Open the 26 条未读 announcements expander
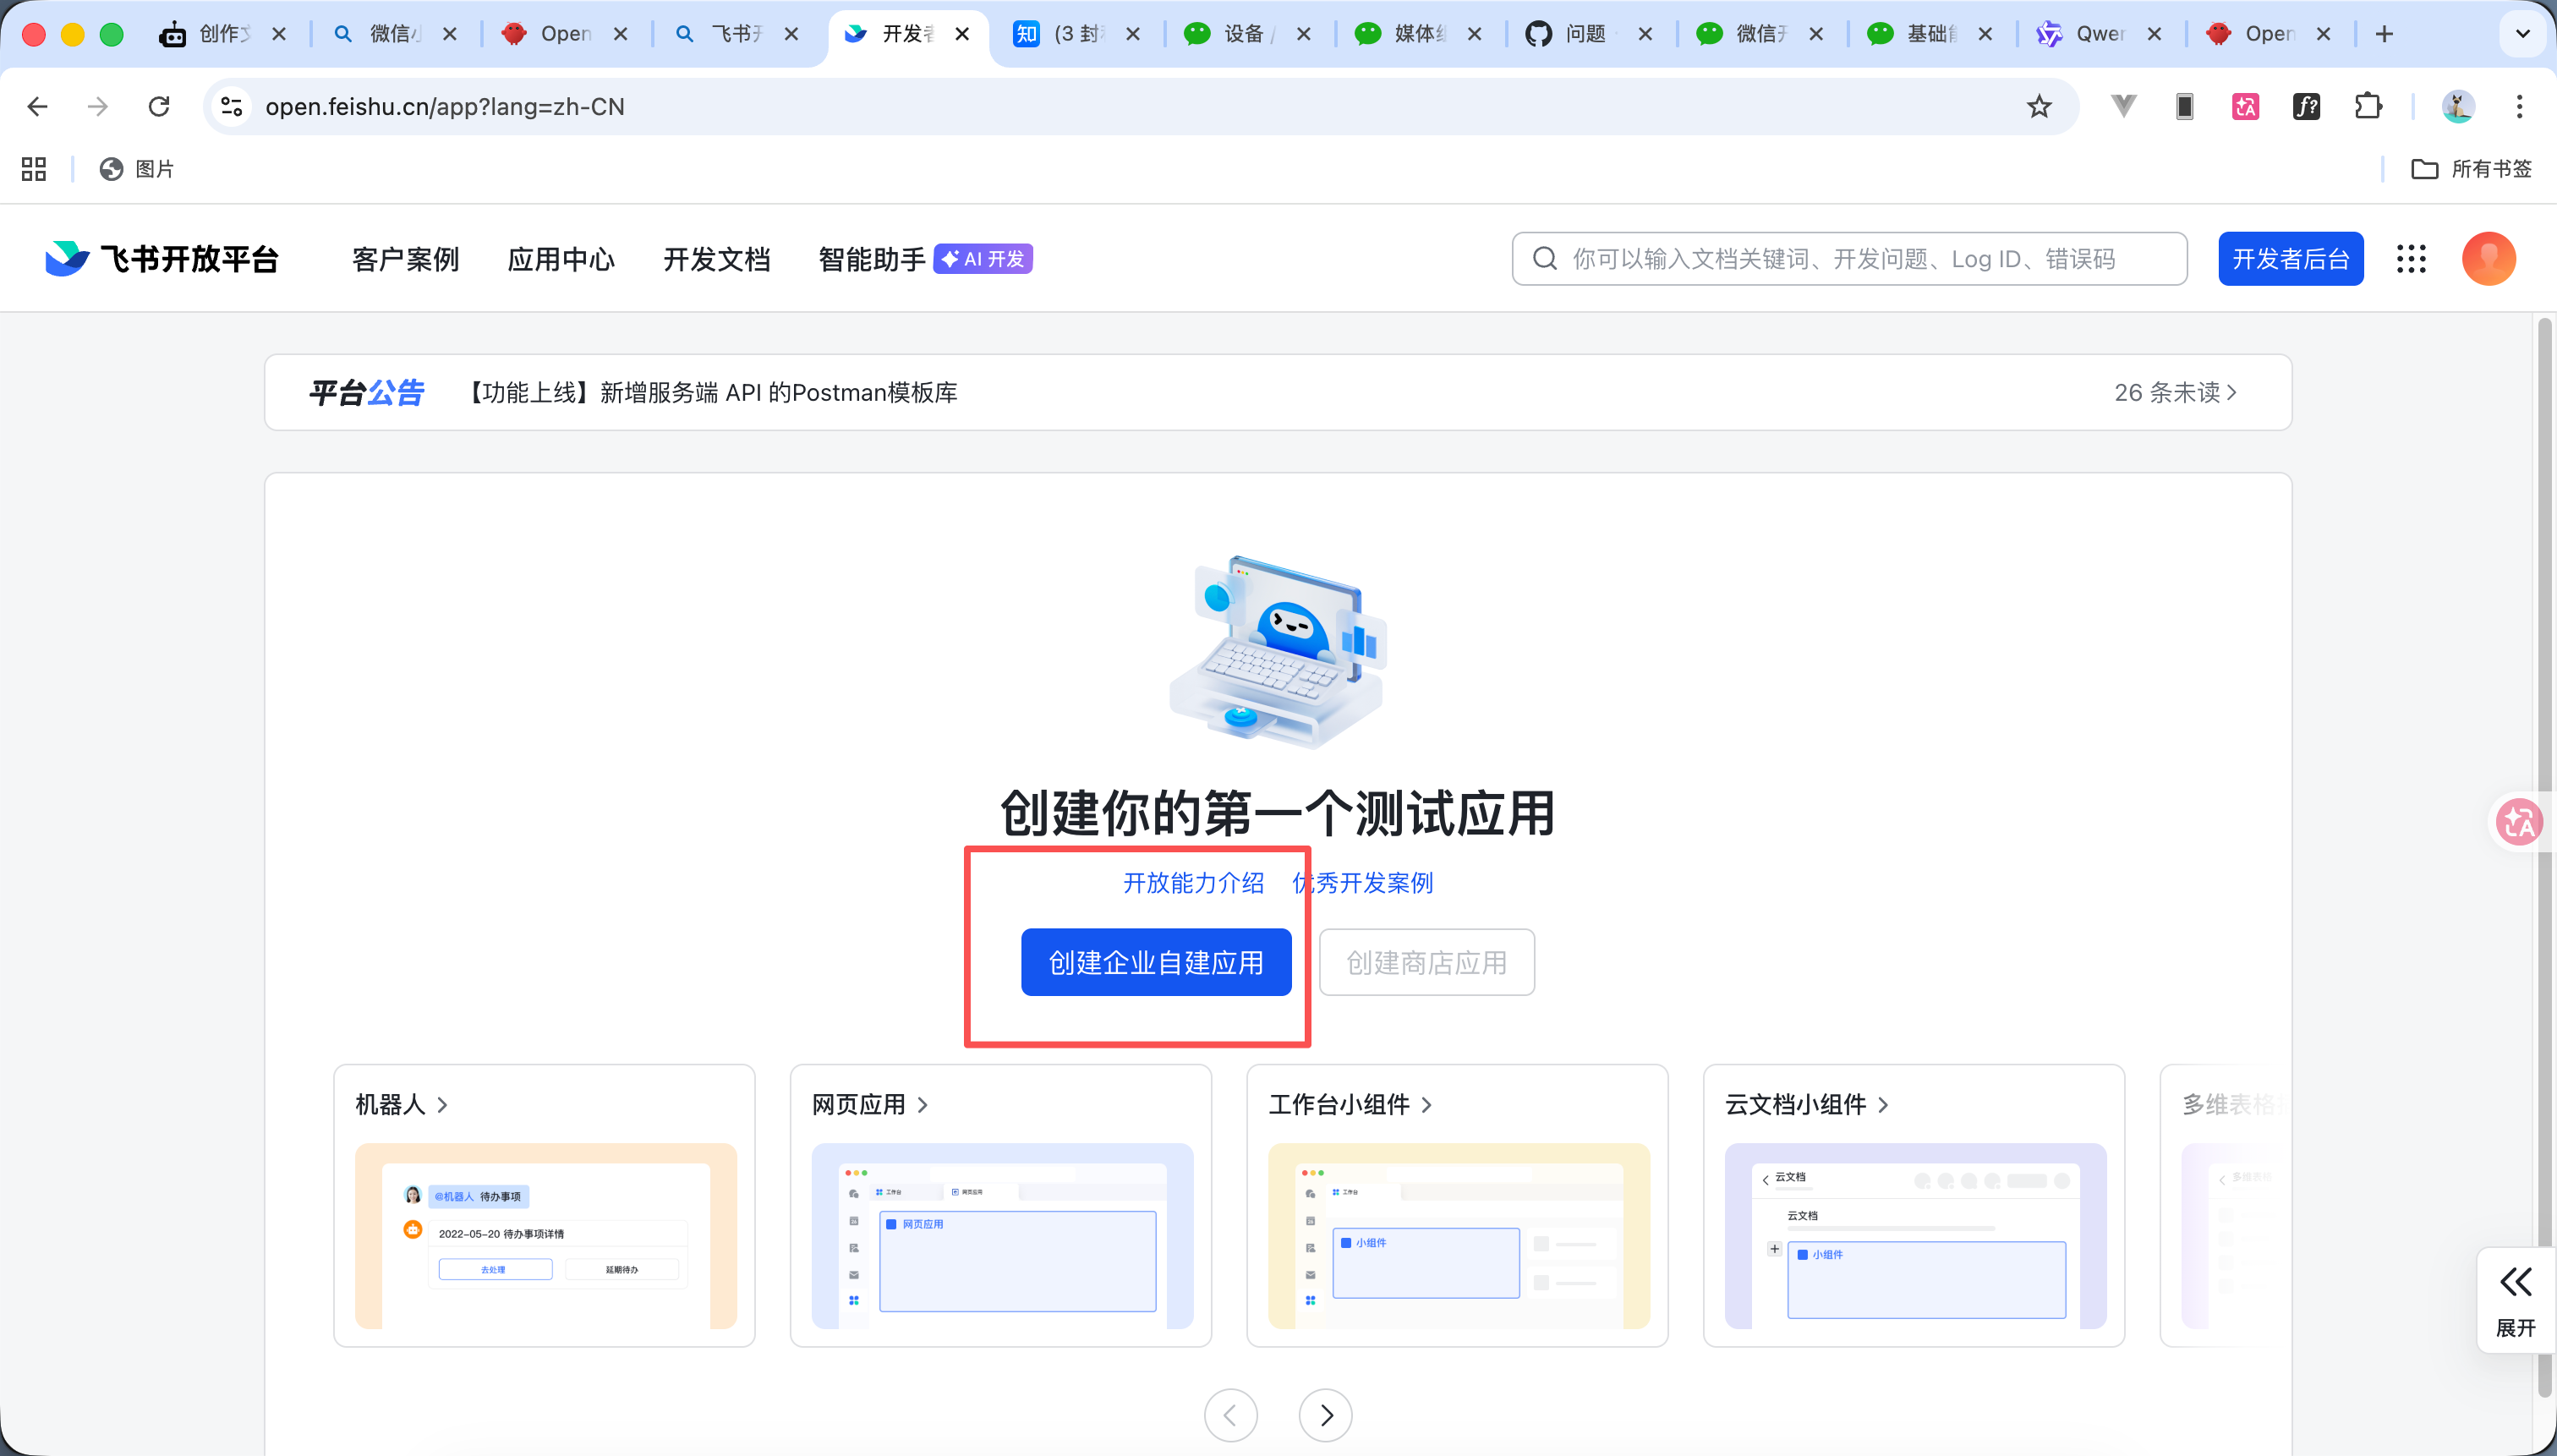2557x1456 pixels. (2175, 392)
